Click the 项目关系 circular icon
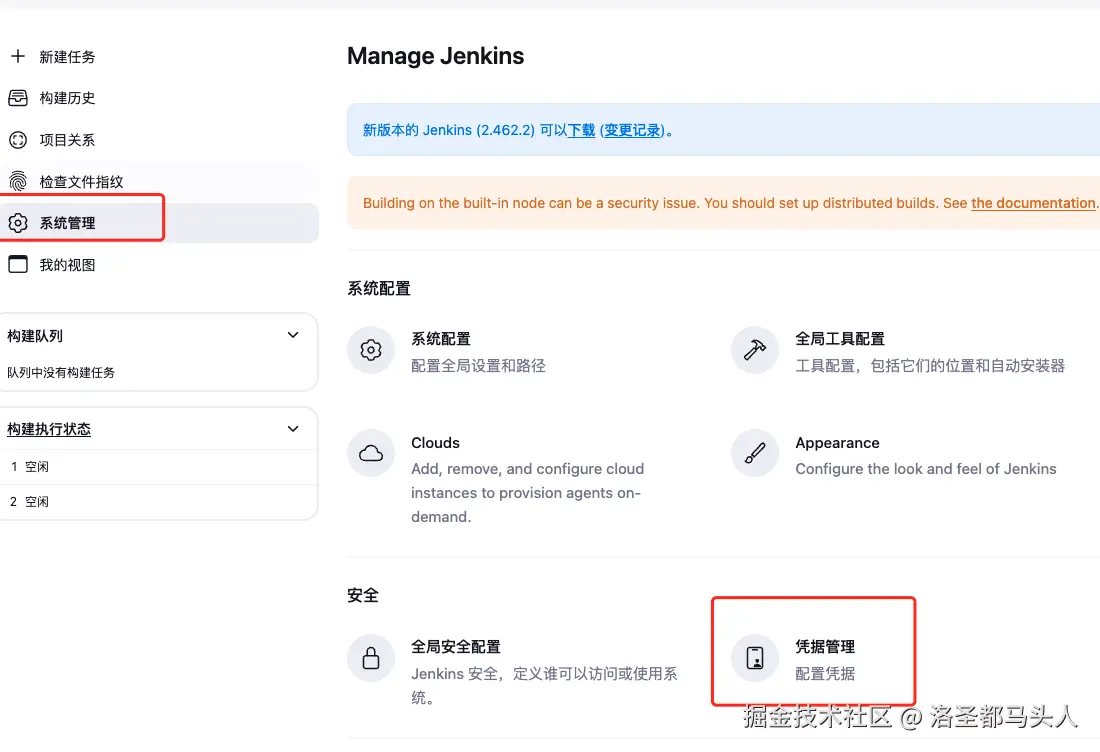 point(18,140)
